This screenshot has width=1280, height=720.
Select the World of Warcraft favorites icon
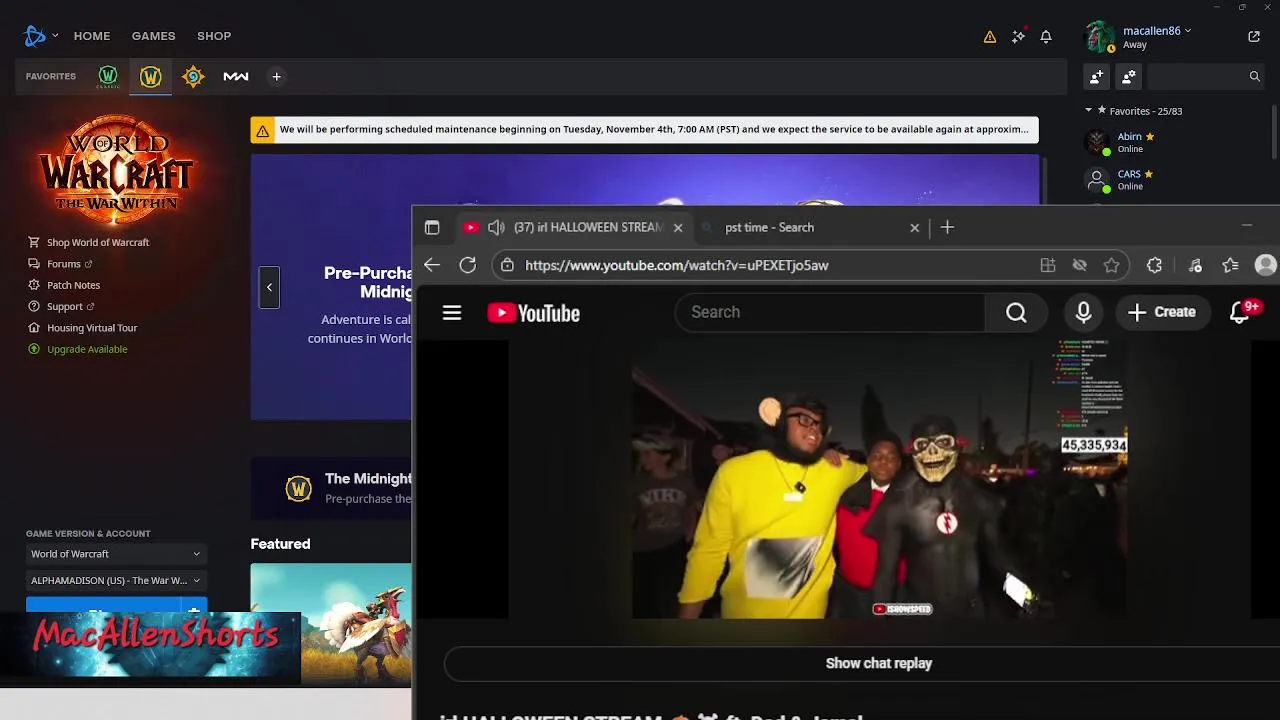(x=151, y=76)
